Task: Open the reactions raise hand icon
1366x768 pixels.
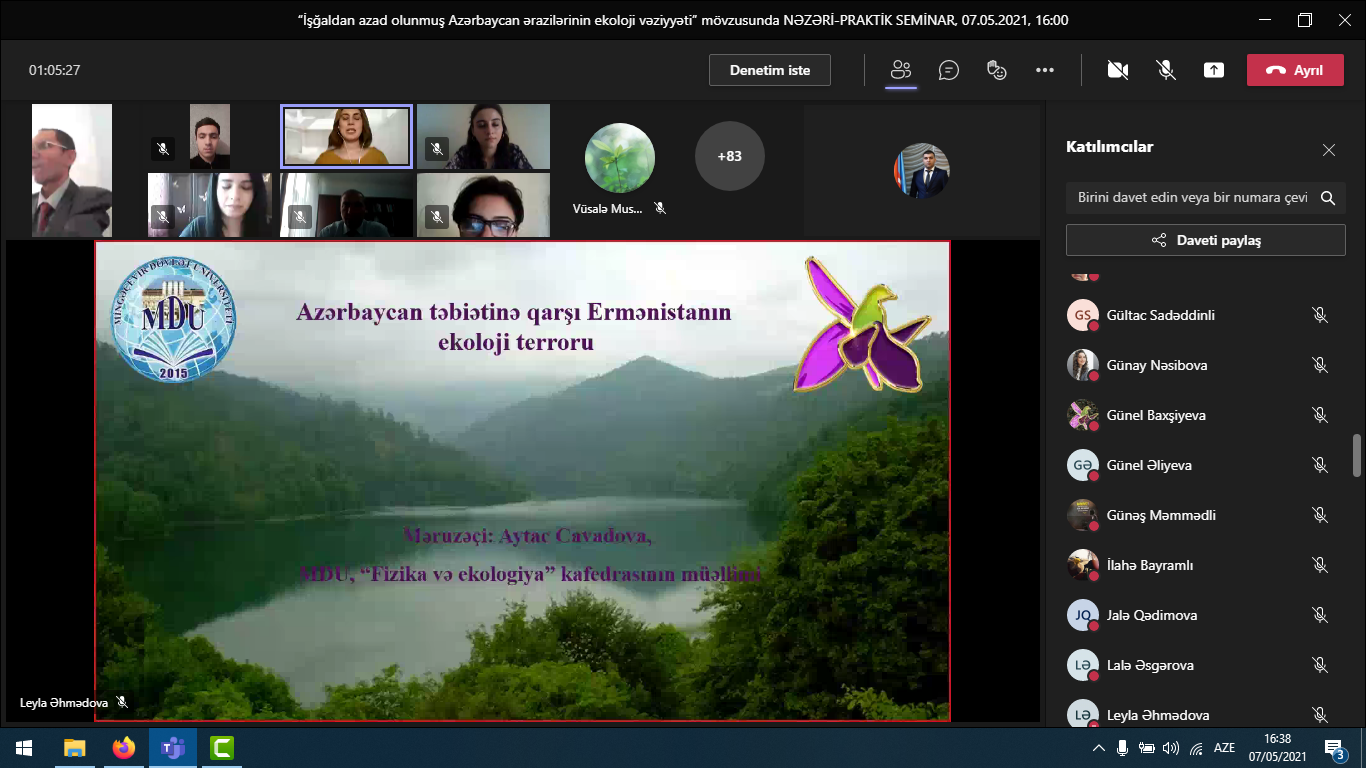Action: [x=996, y=70]
